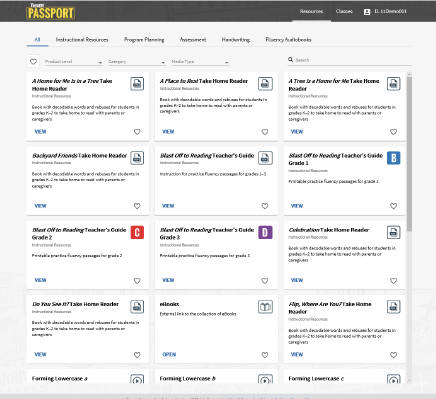This screenshot has width=436, height=399.
Task: View Blast Off Teacher's Guide Grade 1
Action: (x=297, y=206)
